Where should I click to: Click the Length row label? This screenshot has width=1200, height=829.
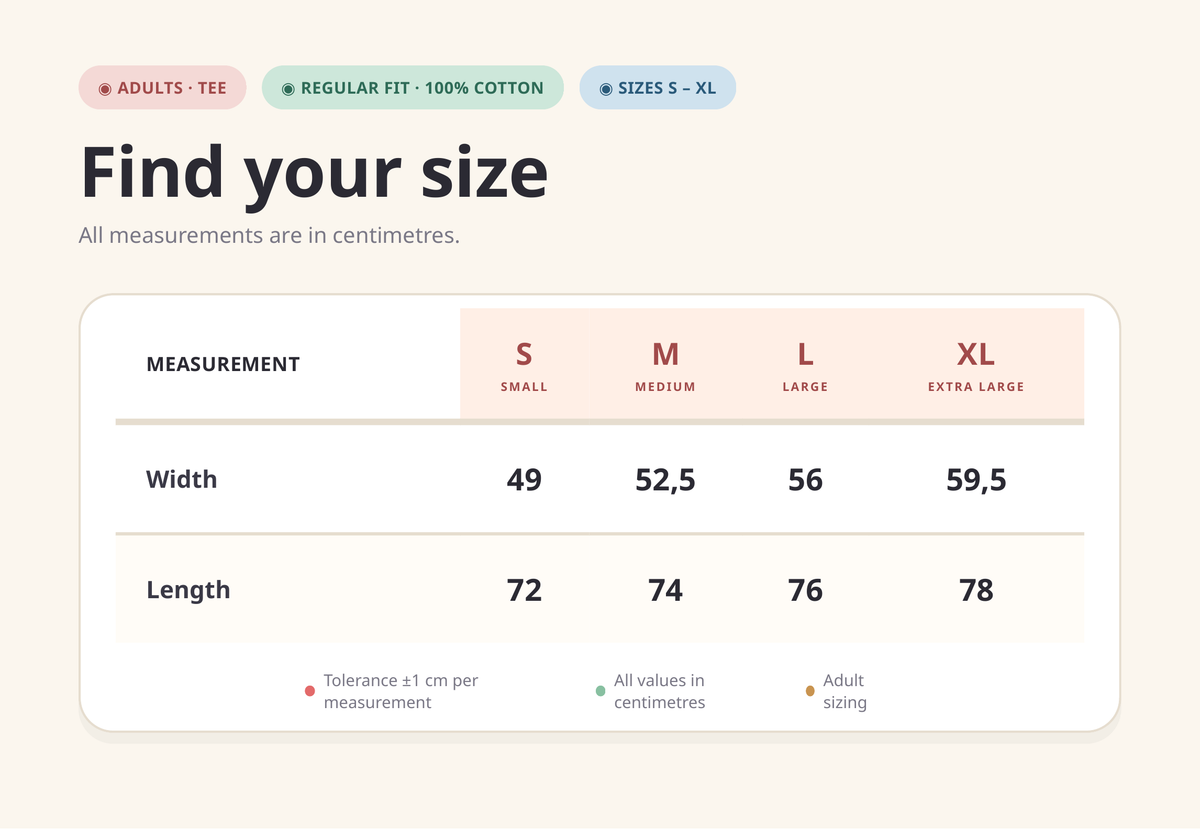point(188,590)
